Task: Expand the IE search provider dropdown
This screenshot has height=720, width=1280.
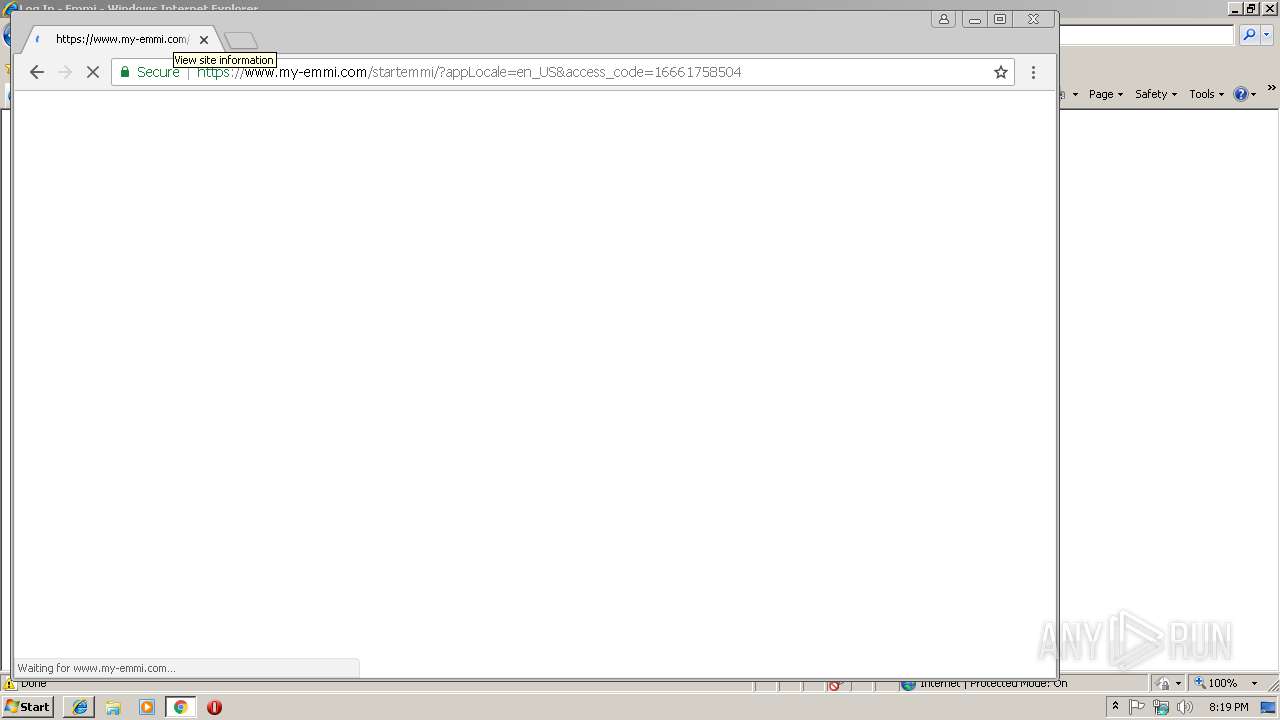Action: click(1267, 35)
